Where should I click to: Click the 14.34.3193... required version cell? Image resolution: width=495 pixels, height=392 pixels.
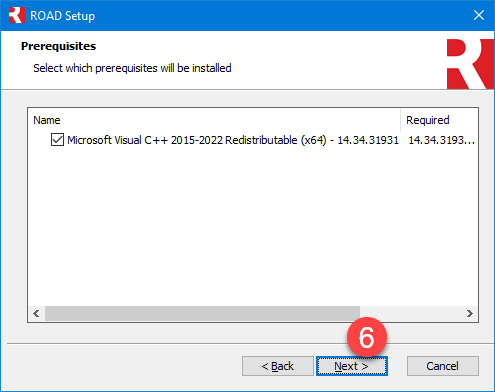point(441,140)
